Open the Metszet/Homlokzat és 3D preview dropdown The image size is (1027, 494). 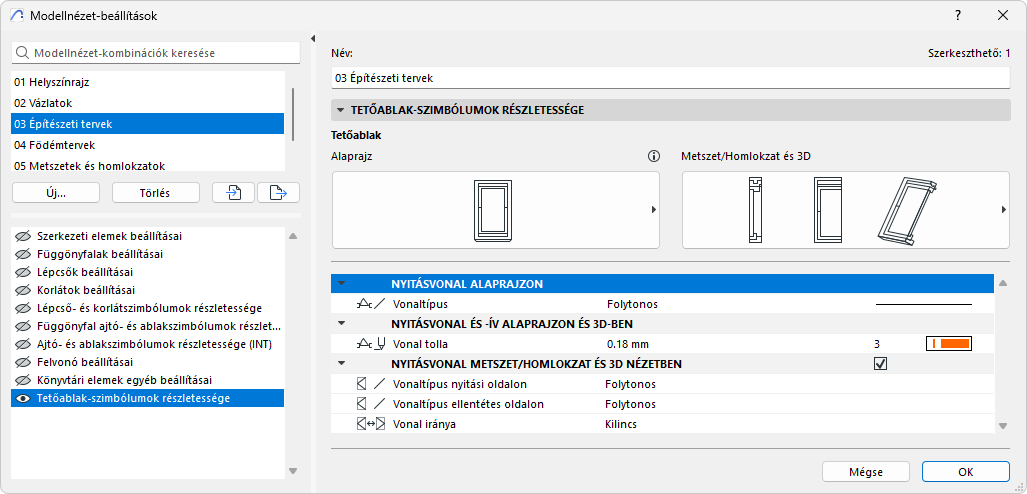(1003, 210)
